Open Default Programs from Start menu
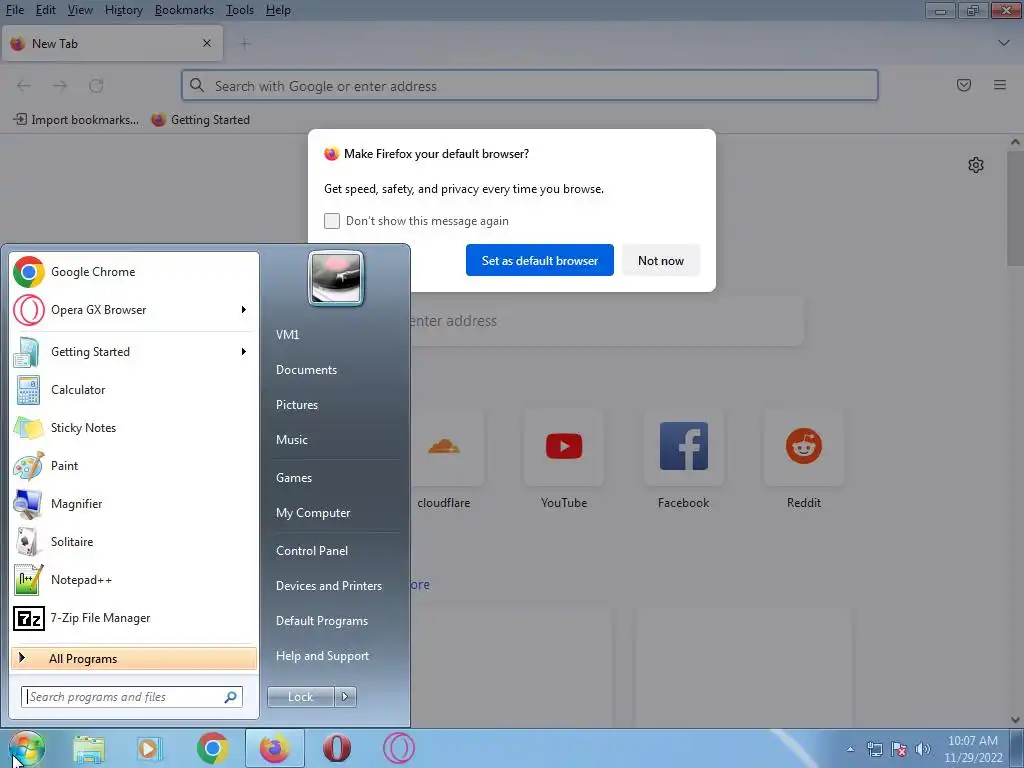 322,621
